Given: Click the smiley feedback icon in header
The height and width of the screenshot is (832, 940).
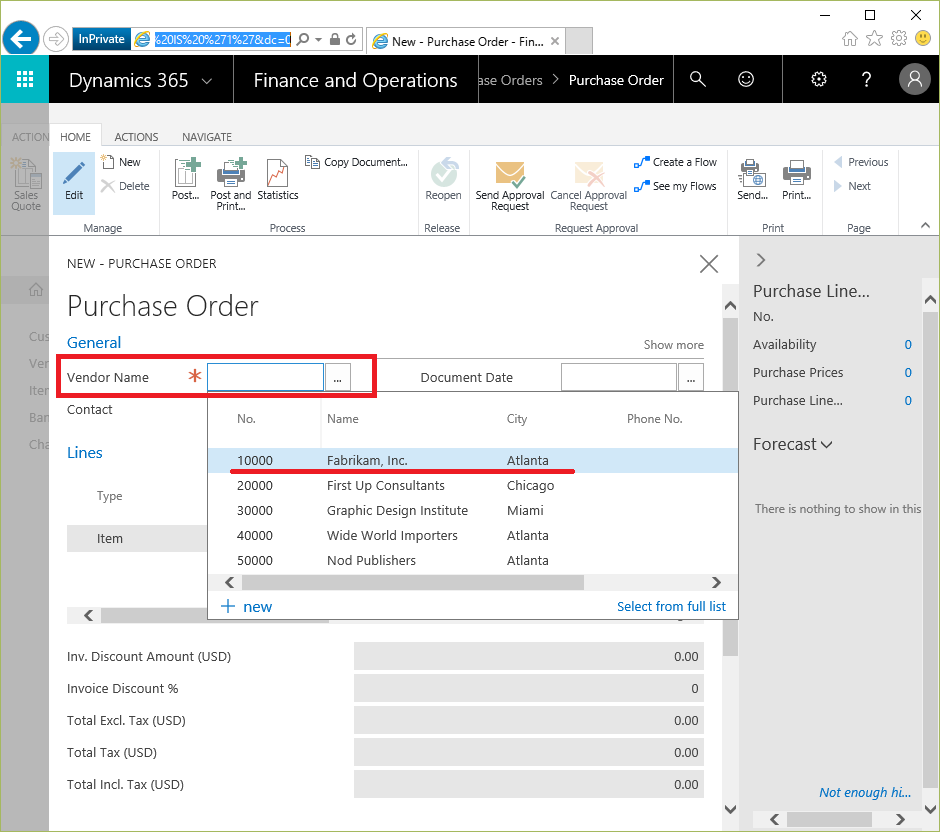Looking at the screenshot, I should (x=746, y=79).
